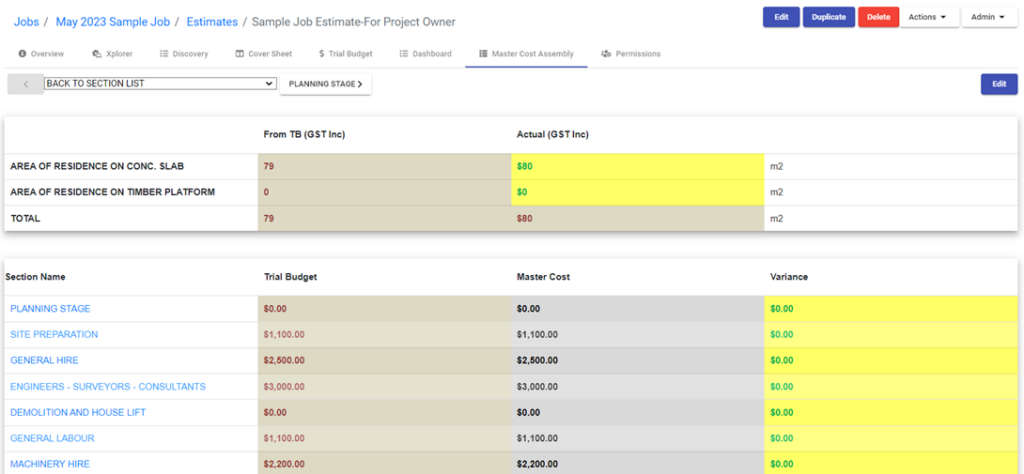This screenshot has height=474, width=1024.
Task: Click the Discovery tab list icon
Action: [x=164, y=54]
